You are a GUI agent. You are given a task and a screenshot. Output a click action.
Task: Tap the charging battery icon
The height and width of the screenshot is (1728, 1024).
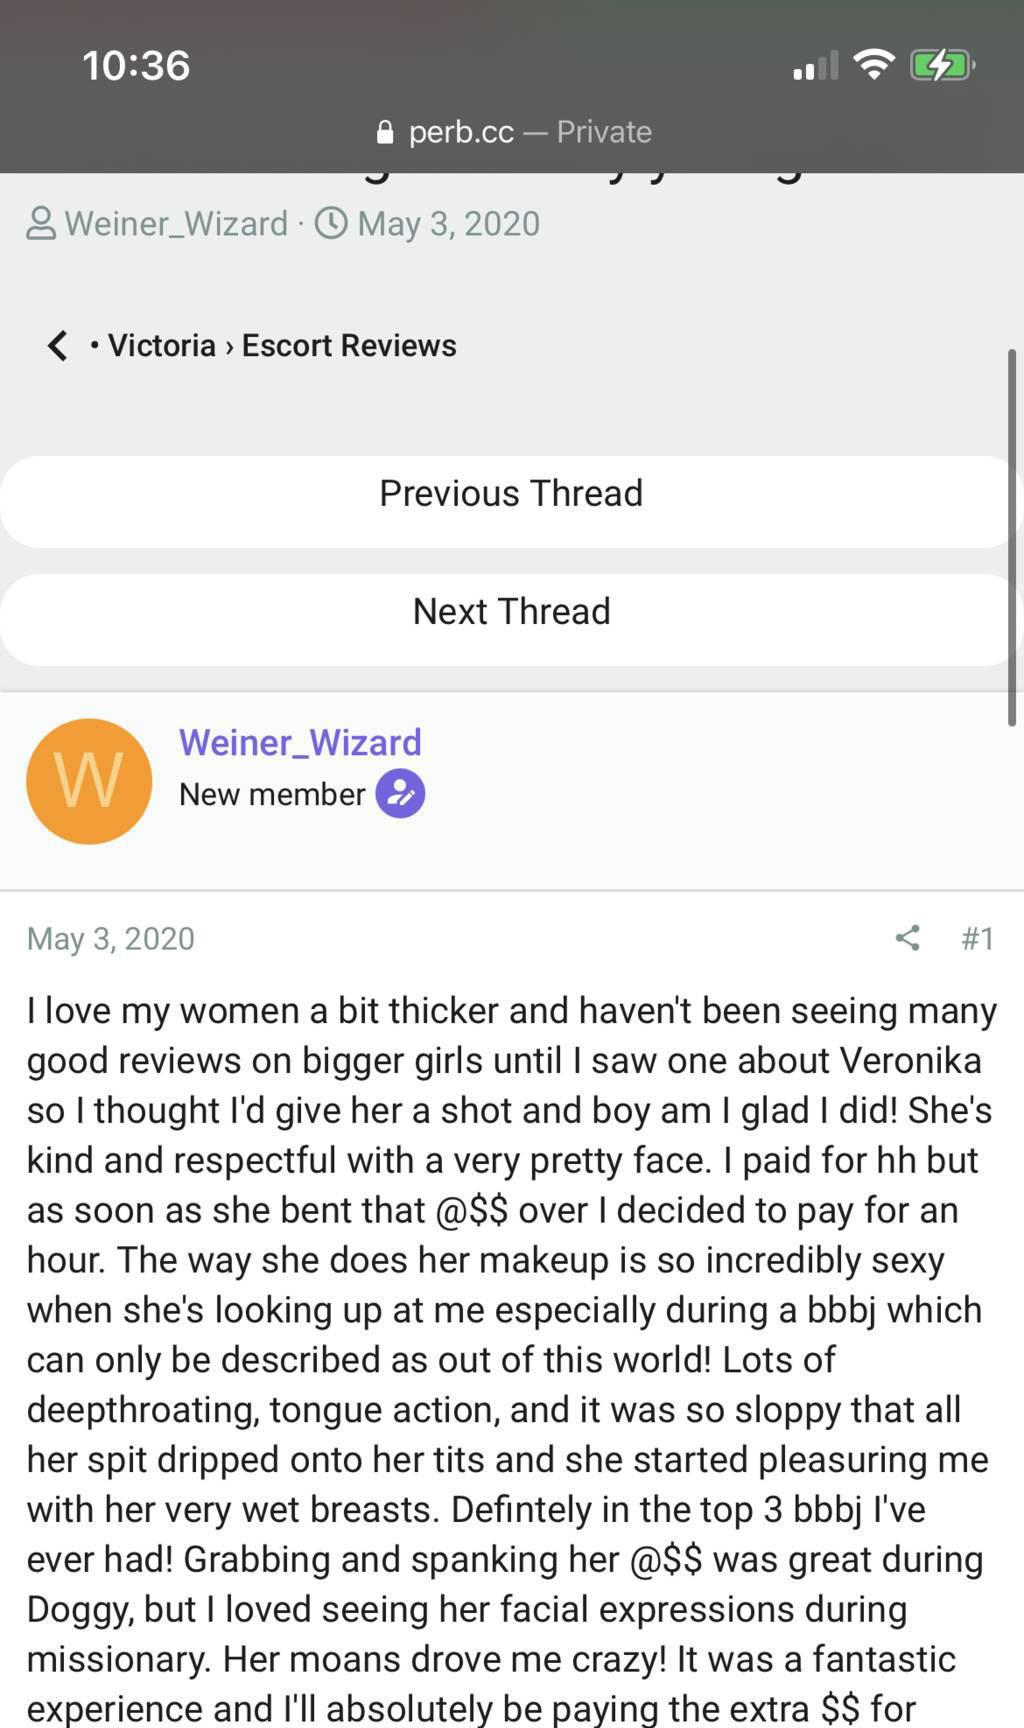pyautogui.click(x=941, y=66)
